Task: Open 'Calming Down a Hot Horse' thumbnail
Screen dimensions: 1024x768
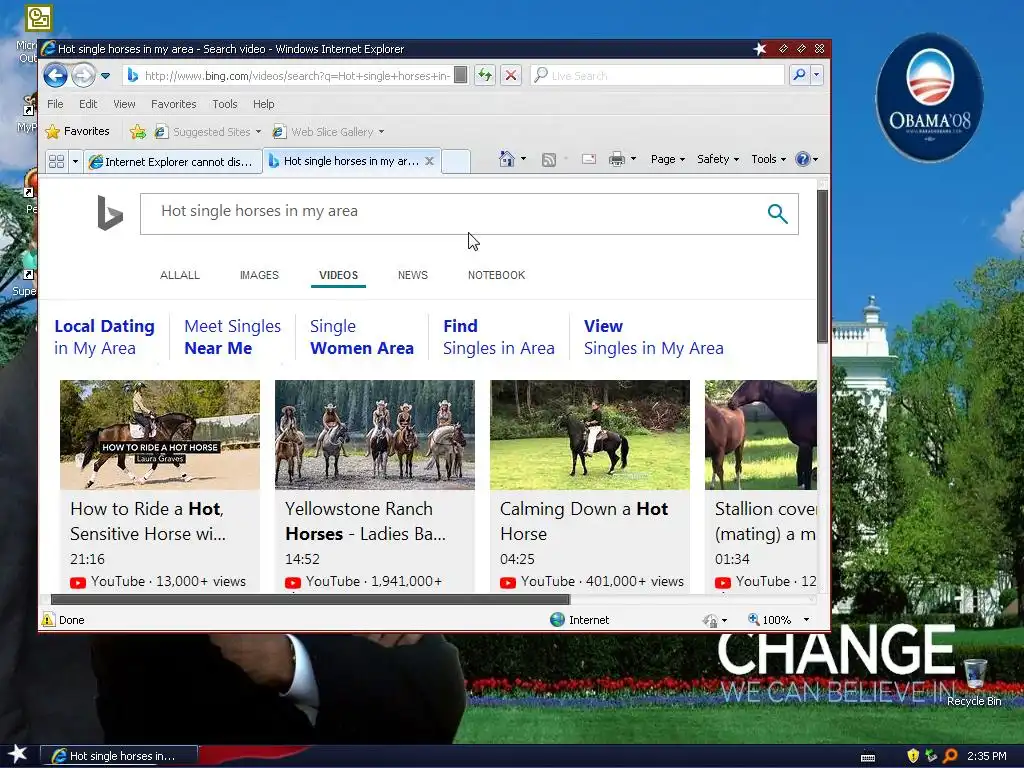Action: click(x=590, y=435)
